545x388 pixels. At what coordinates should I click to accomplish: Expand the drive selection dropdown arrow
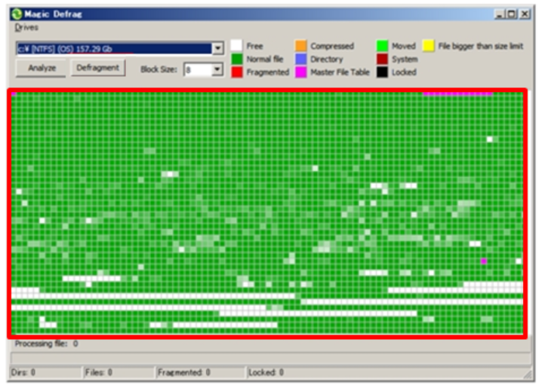pyautogui.click(x=218, y=48)
